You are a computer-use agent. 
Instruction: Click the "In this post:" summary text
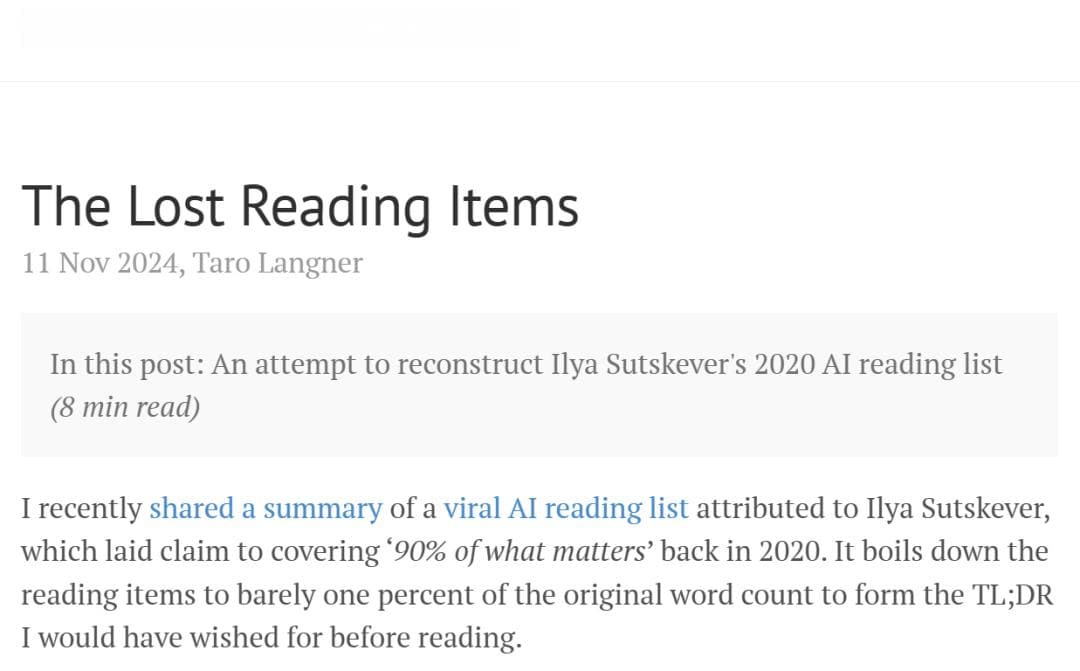tap(127, 364)
